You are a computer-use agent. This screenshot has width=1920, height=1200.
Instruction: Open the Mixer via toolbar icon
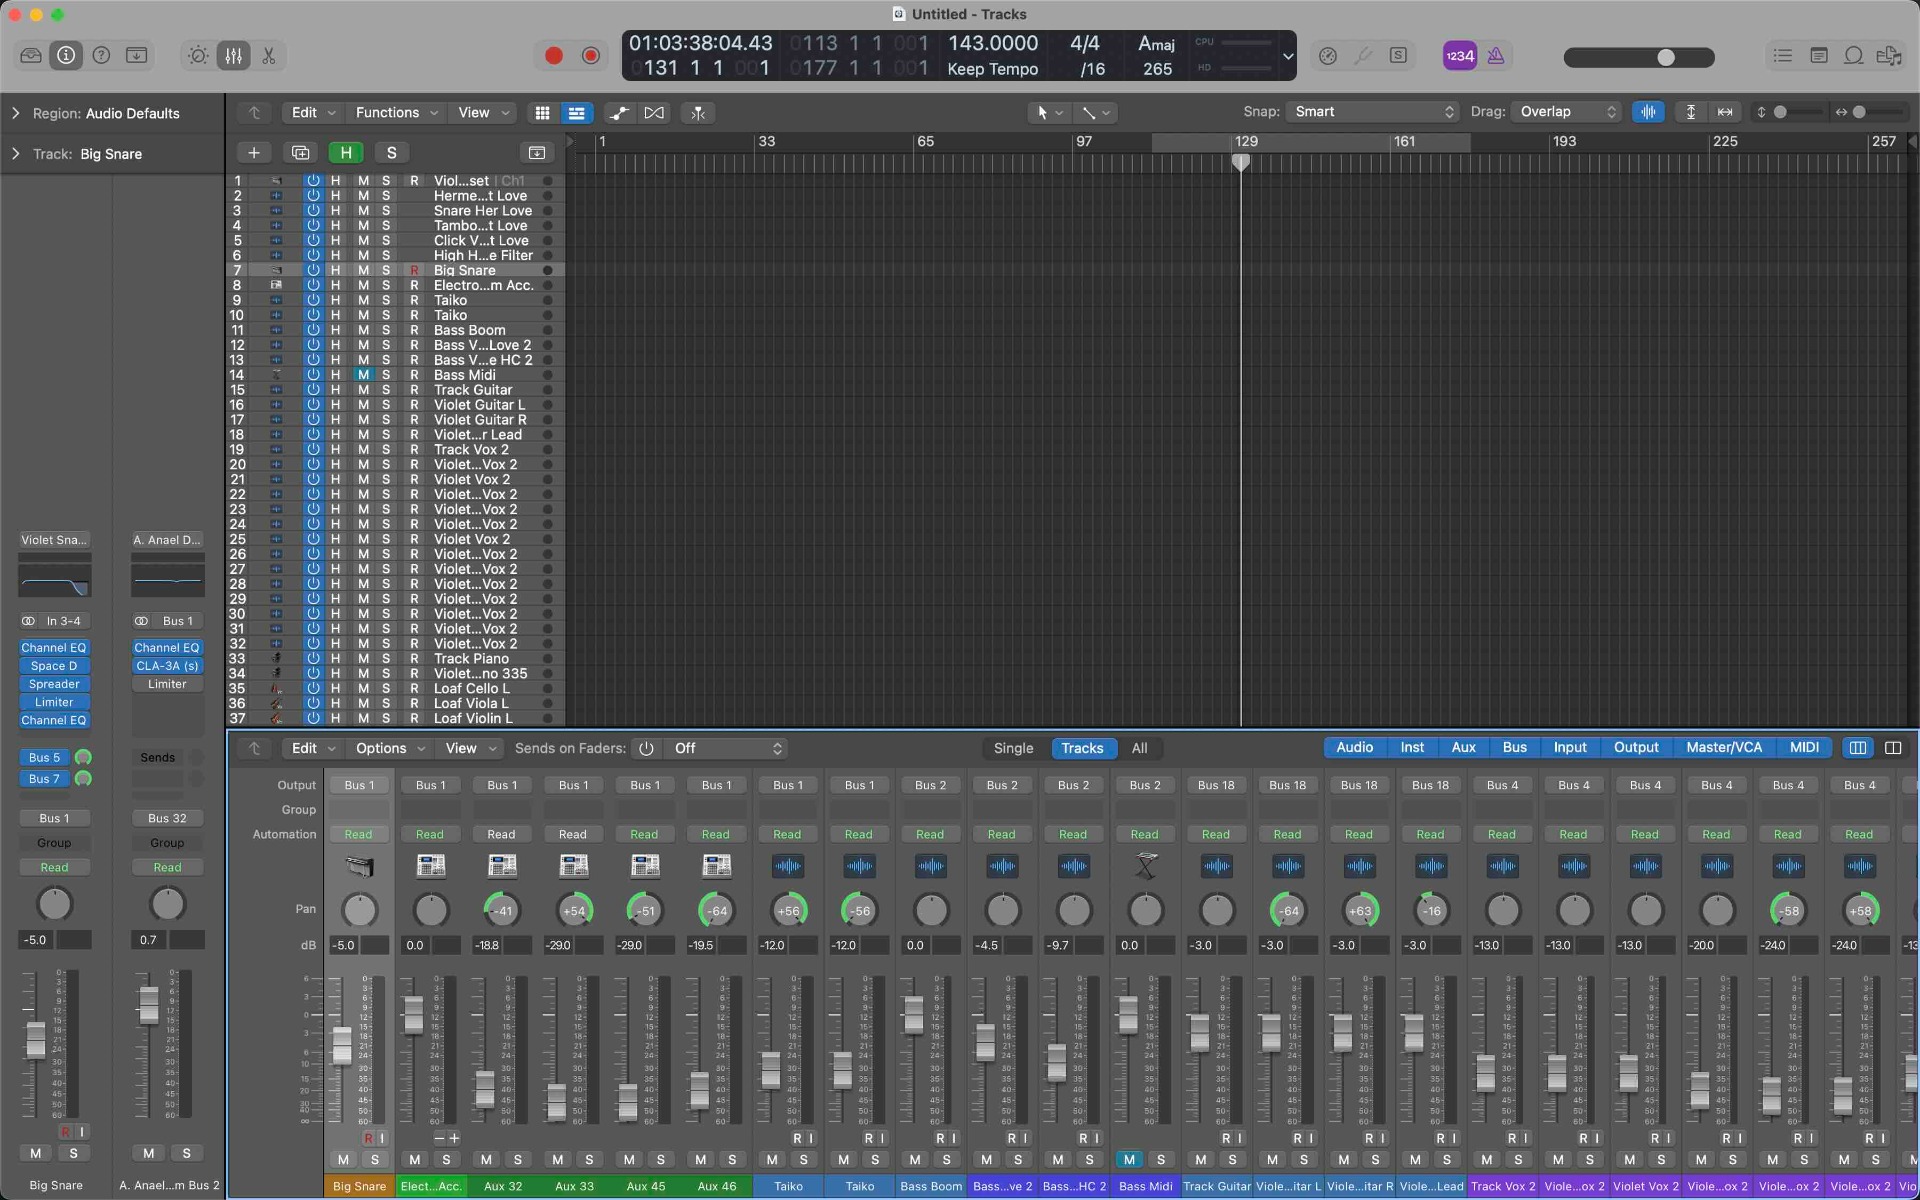233,56
